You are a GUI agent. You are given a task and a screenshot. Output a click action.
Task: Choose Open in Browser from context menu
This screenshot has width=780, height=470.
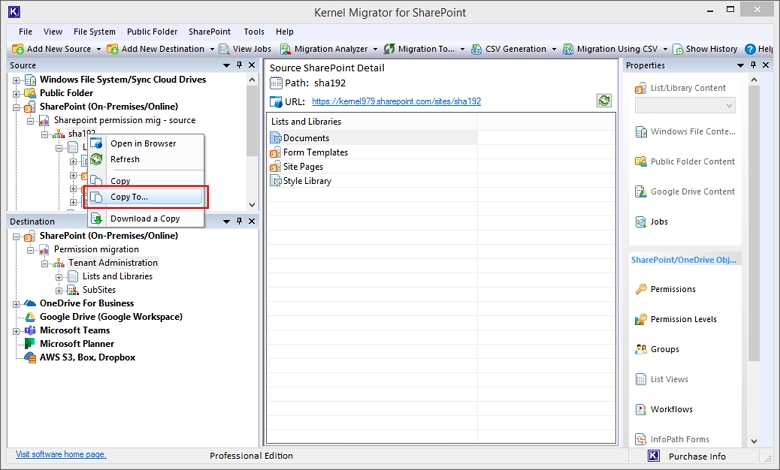pos(146,143)
